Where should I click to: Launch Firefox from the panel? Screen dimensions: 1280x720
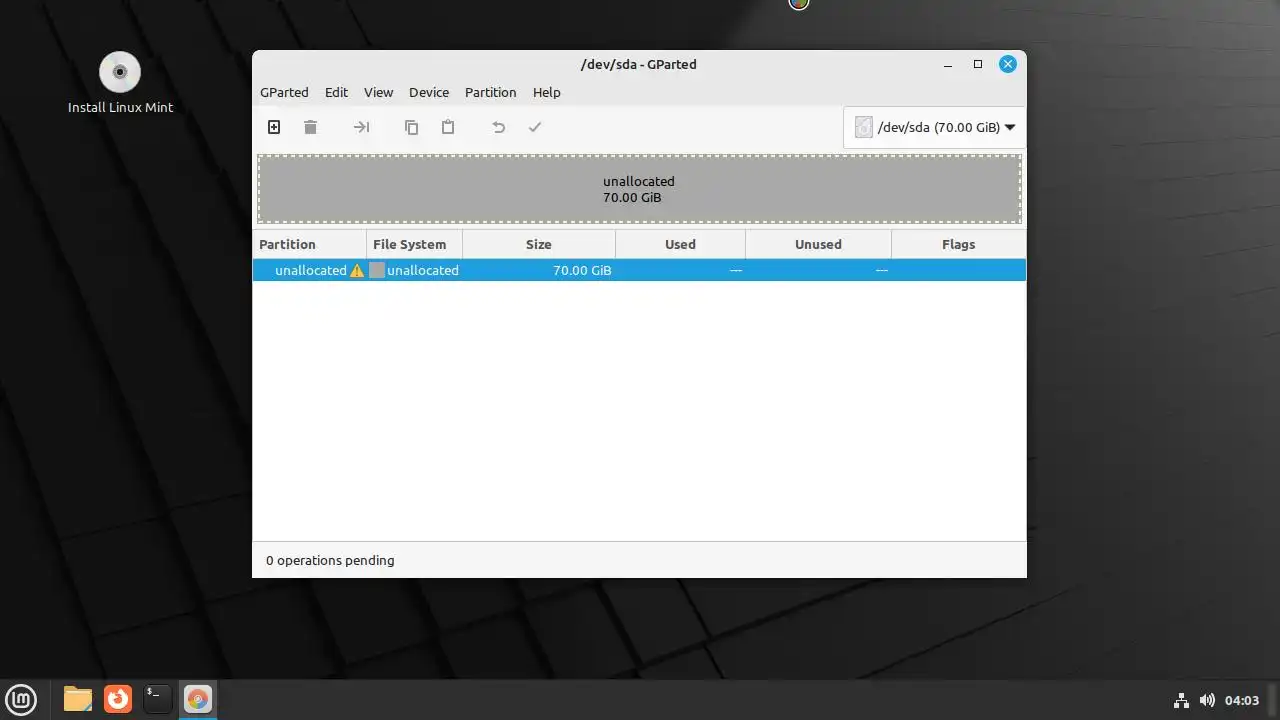118,699
